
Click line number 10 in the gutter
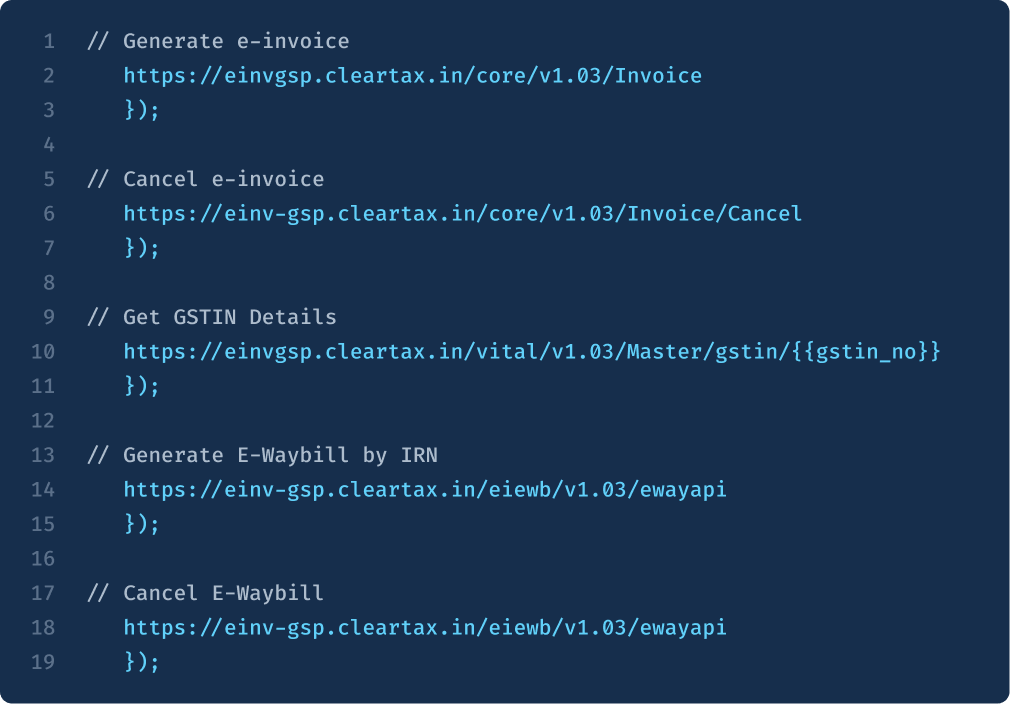[43, 352]
